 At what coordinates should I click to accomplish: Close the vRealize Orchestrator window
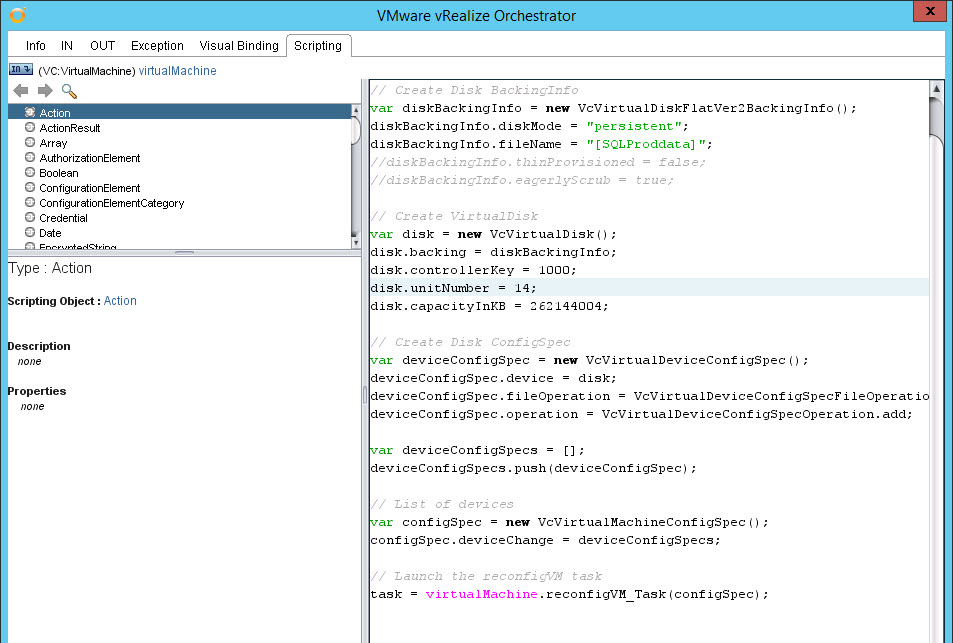930,11
